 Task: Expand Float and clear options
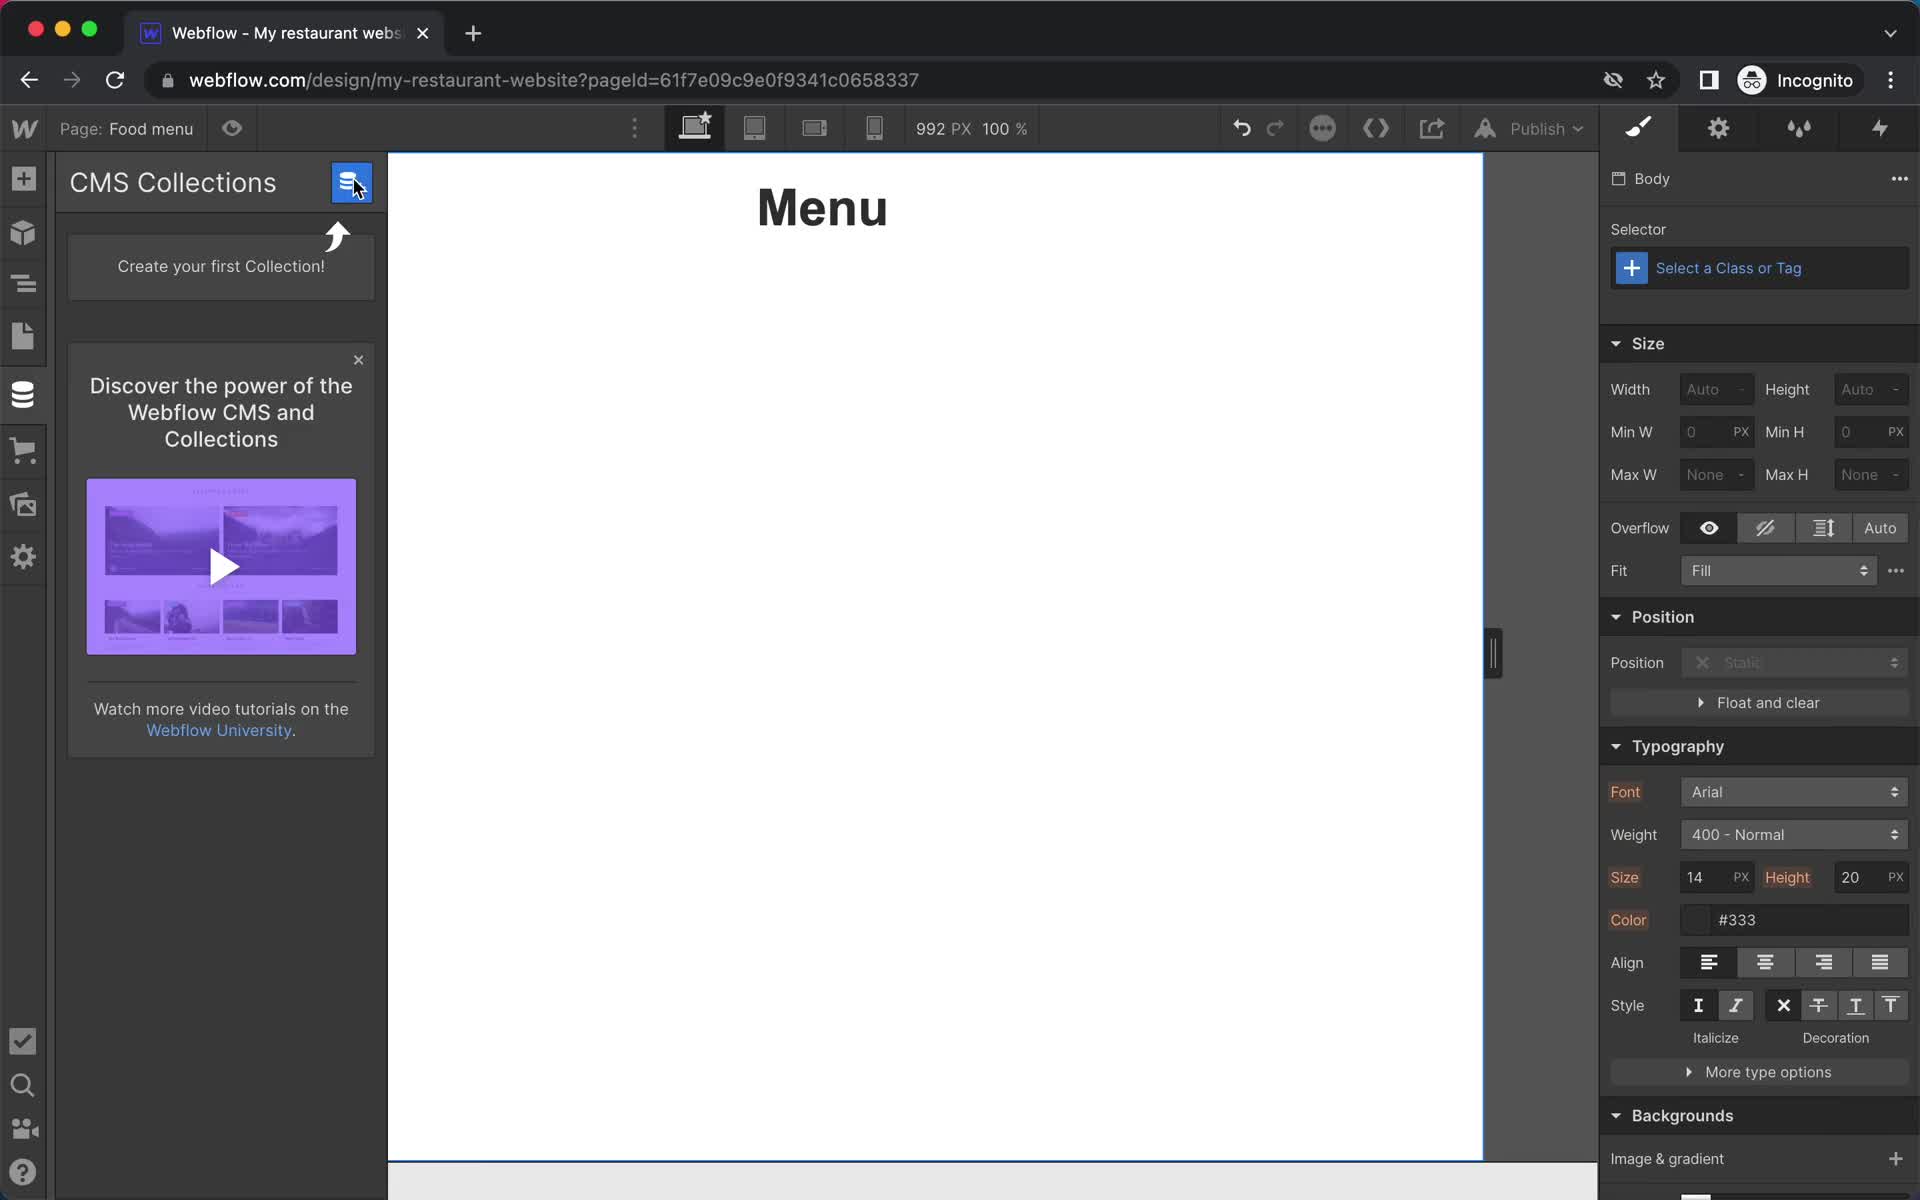click(x=1759, y=703)
